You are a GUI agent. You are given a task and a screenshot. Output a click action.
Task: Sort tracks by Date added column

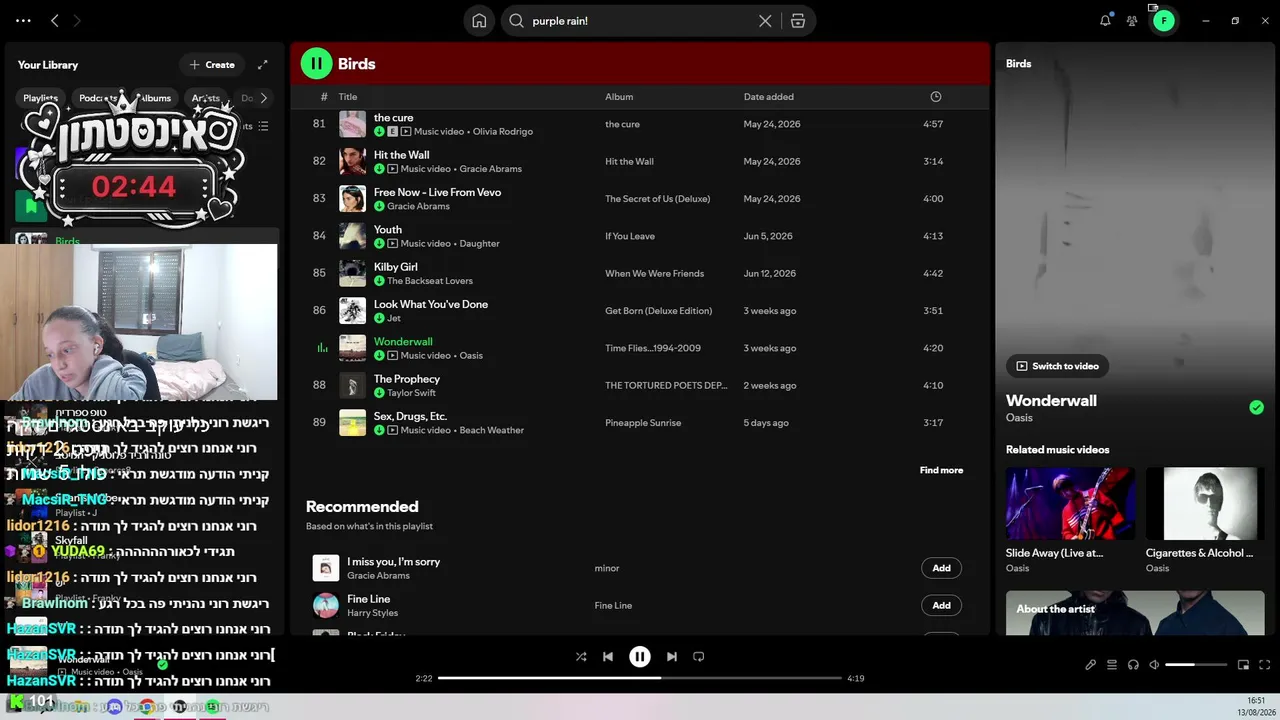(769, 97)
